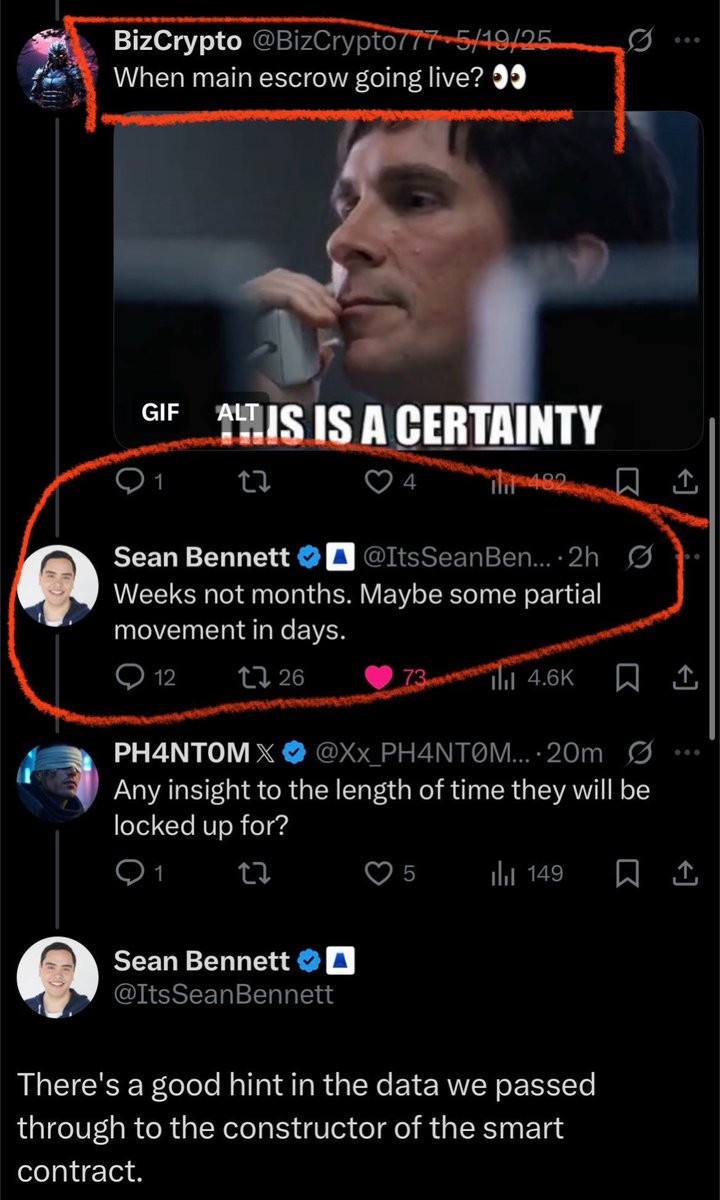Open PH4NTOM's profile avatar
Viewport: 720px width, 1200px height.
pyautogui.click(x=58, y=782)
